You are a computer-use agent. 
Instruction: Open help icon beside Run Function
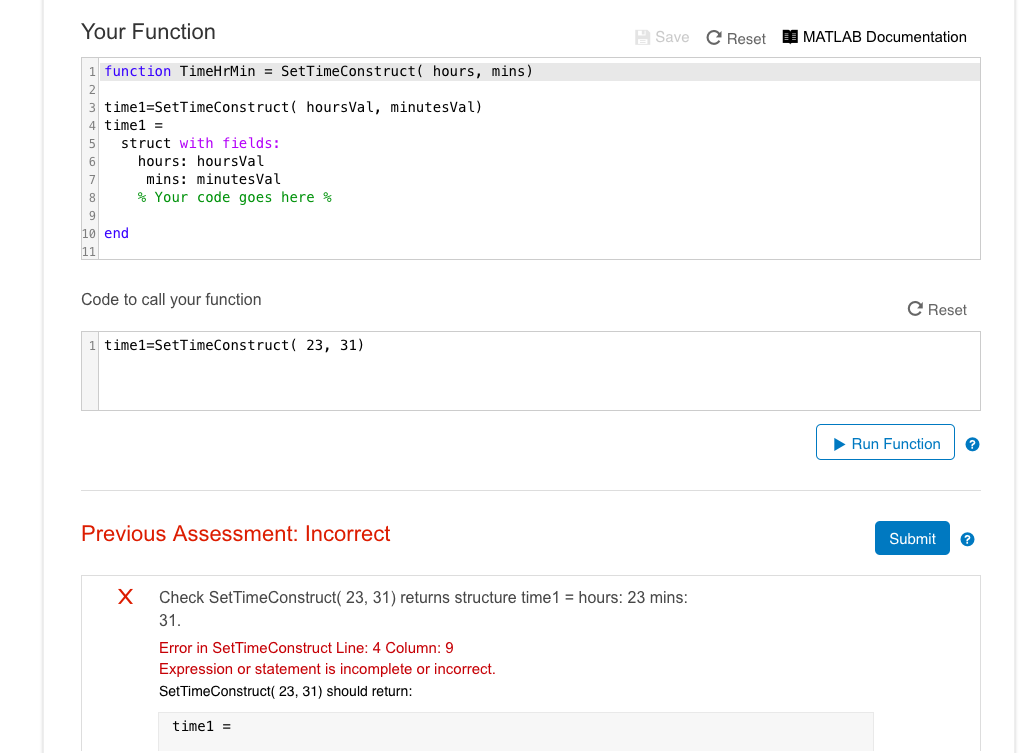(972, 444)
